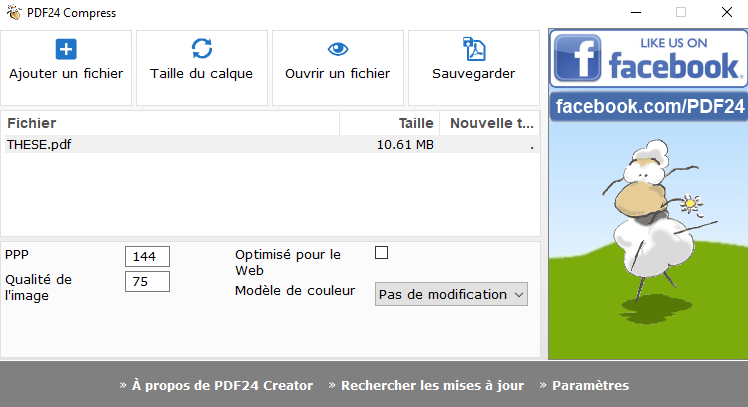Viewport: 748px width, 407px height.
Task: Click the PDF24 sheep logo in title bar
Action: [x=14, y=12]
